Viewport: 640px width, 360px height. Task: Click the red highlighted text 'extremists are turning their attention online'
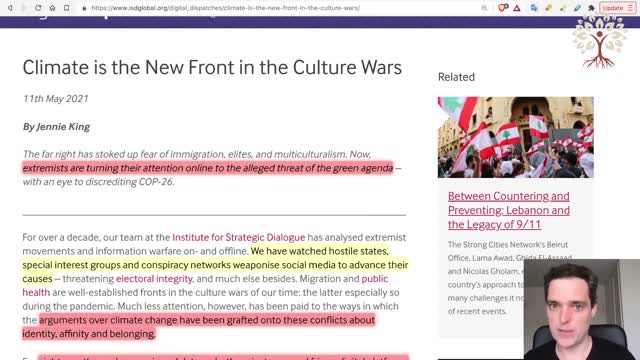pyautogui.click(x=124, y=168)
